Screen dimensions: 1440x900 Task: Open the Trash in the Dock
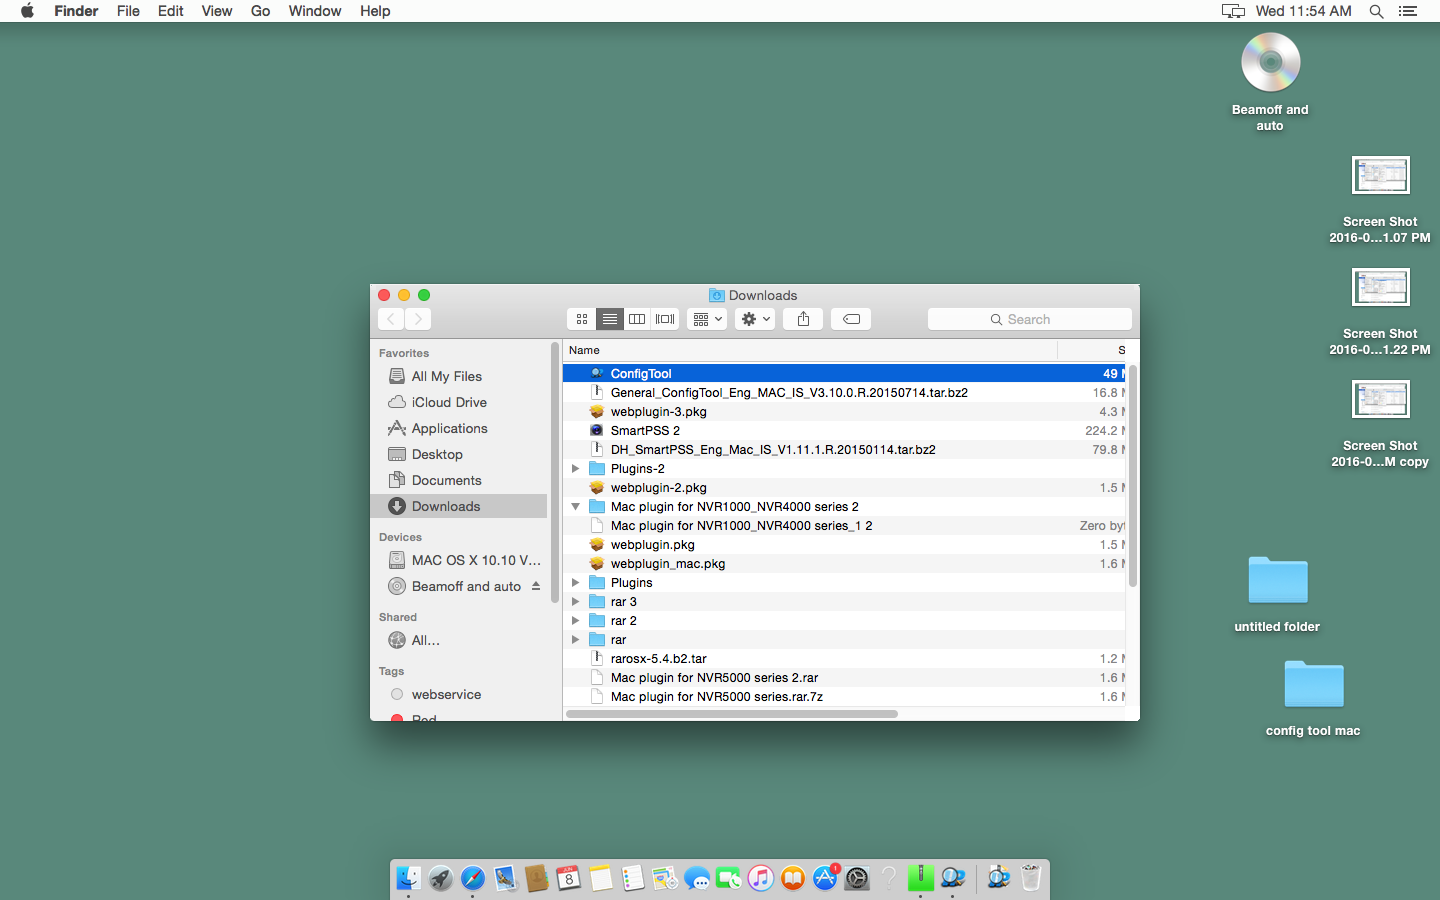(1031, 878)
